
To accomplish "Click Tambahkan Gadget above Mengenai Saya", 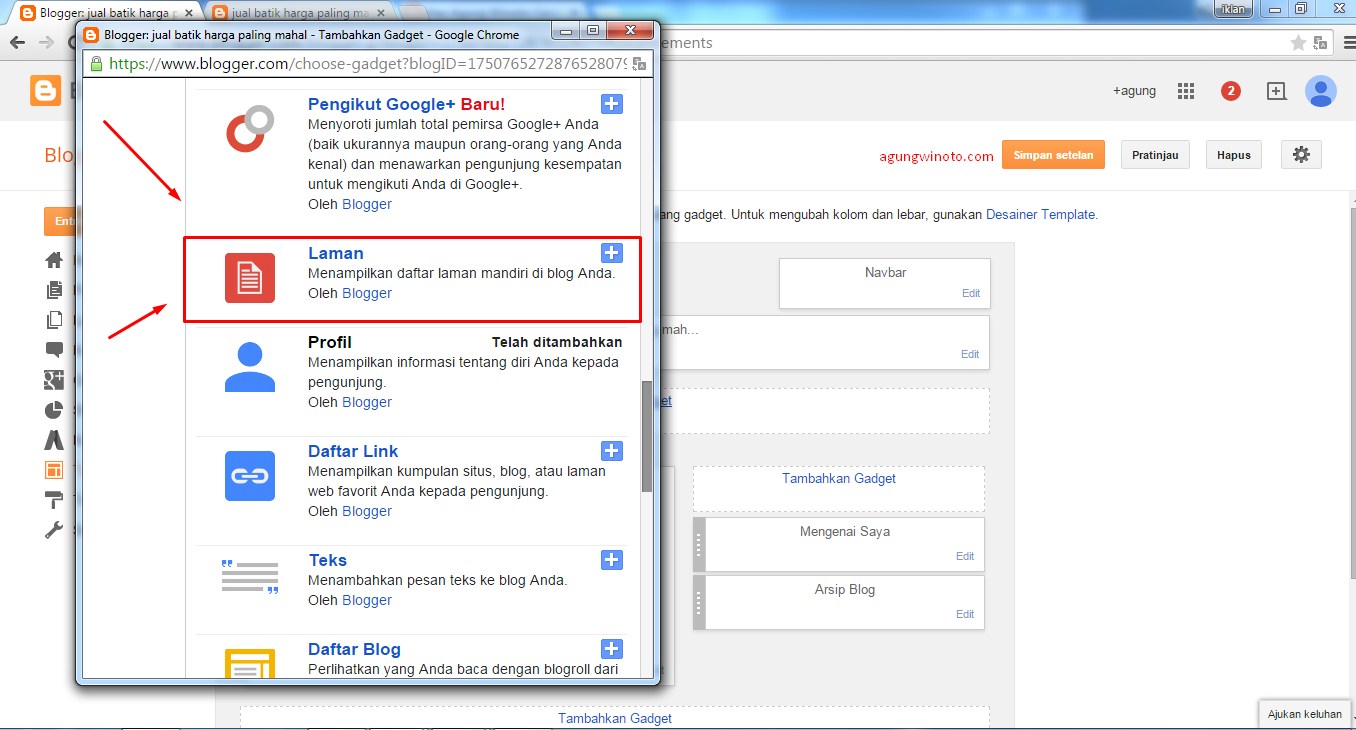I will pyautogui.click(x=839, y=478).
